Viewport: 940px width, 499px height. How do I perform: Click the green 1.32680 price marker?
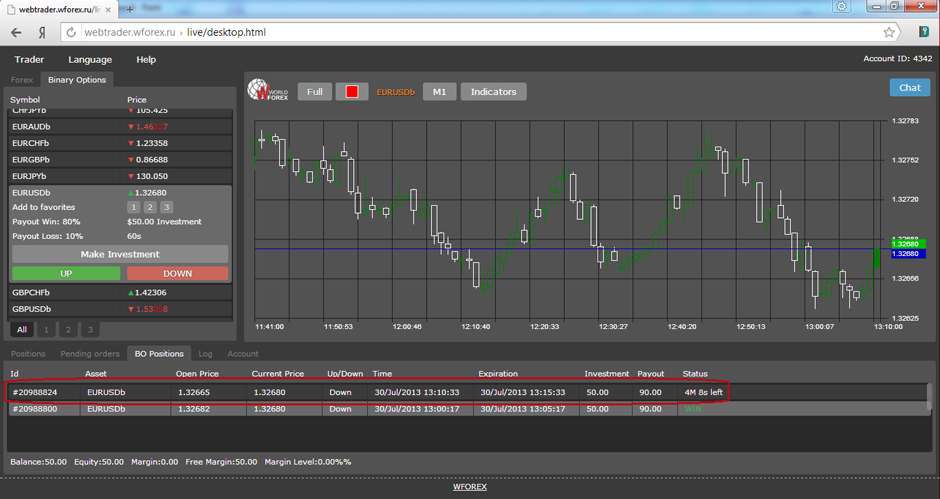tap(908, 244)
